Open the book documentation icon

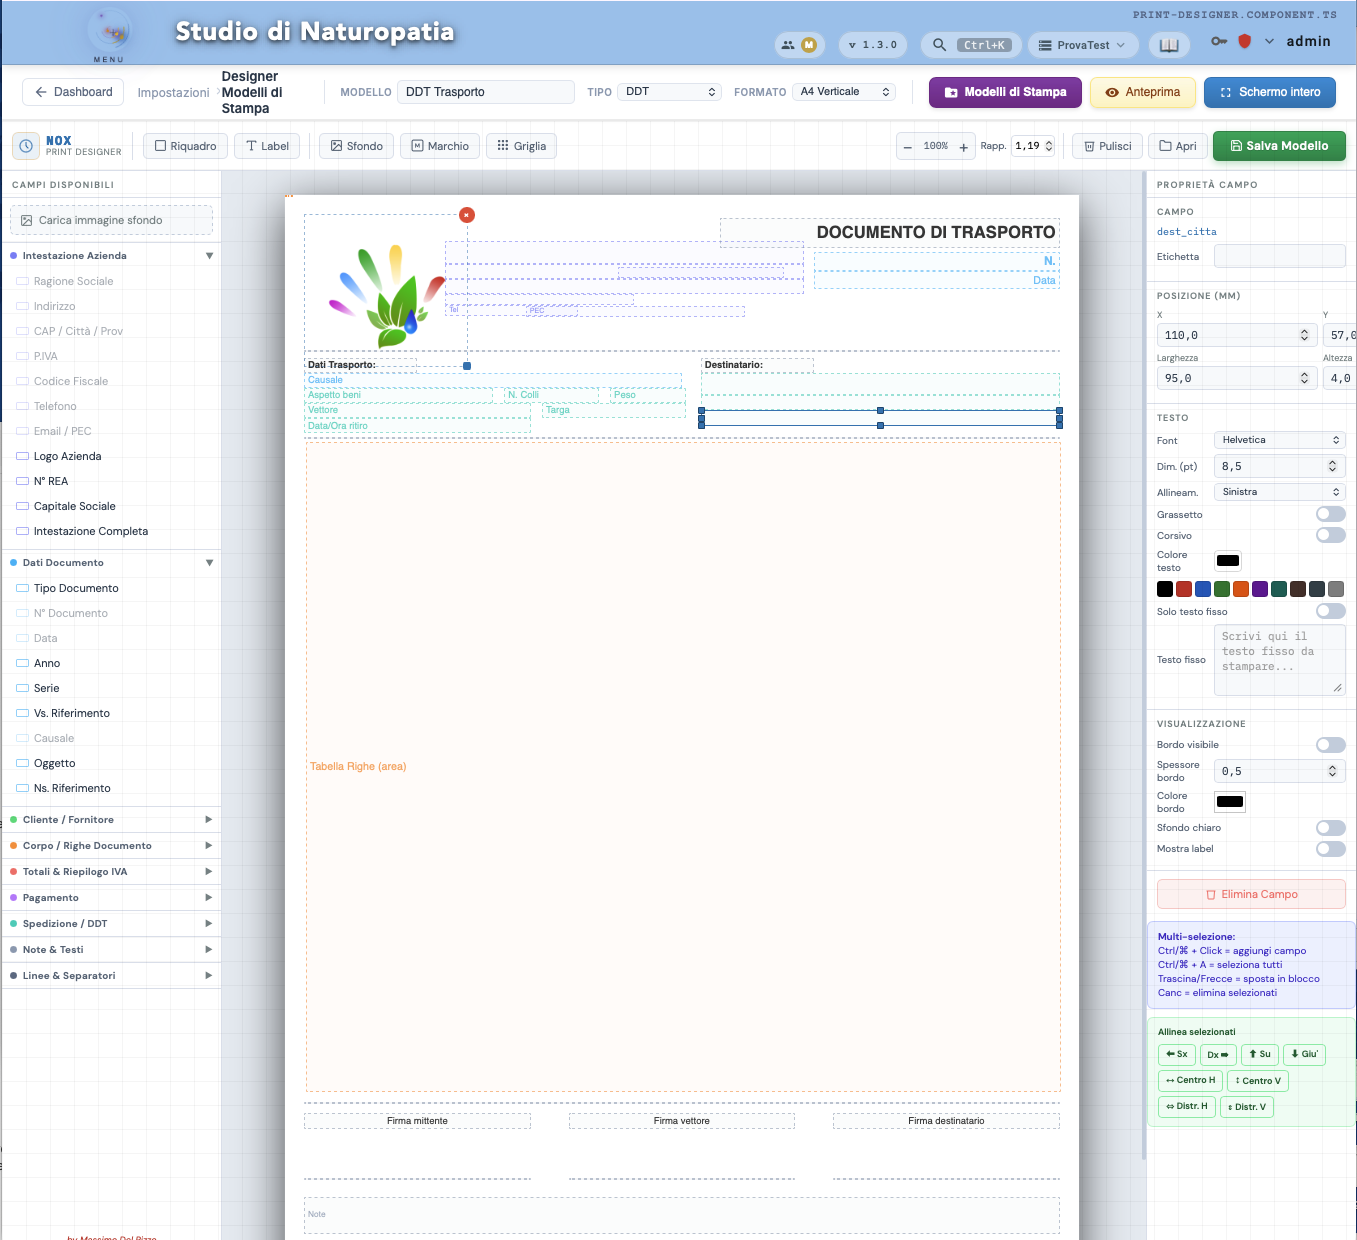(1169, 45)
